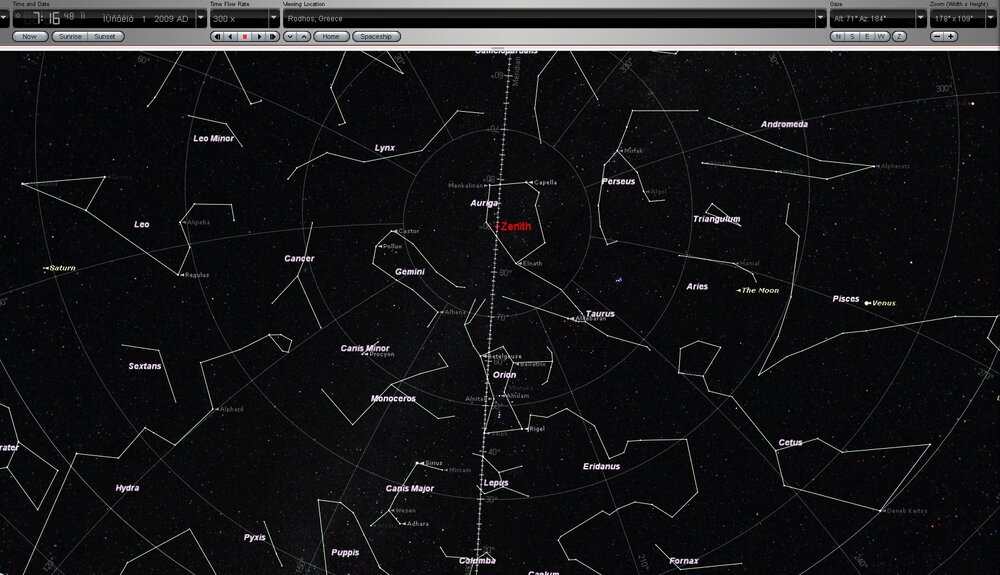This screenshot has width=1000, height=575.
Task: Expand the Gaze altitude azimuth dropdown
Action: pos(921,18)
